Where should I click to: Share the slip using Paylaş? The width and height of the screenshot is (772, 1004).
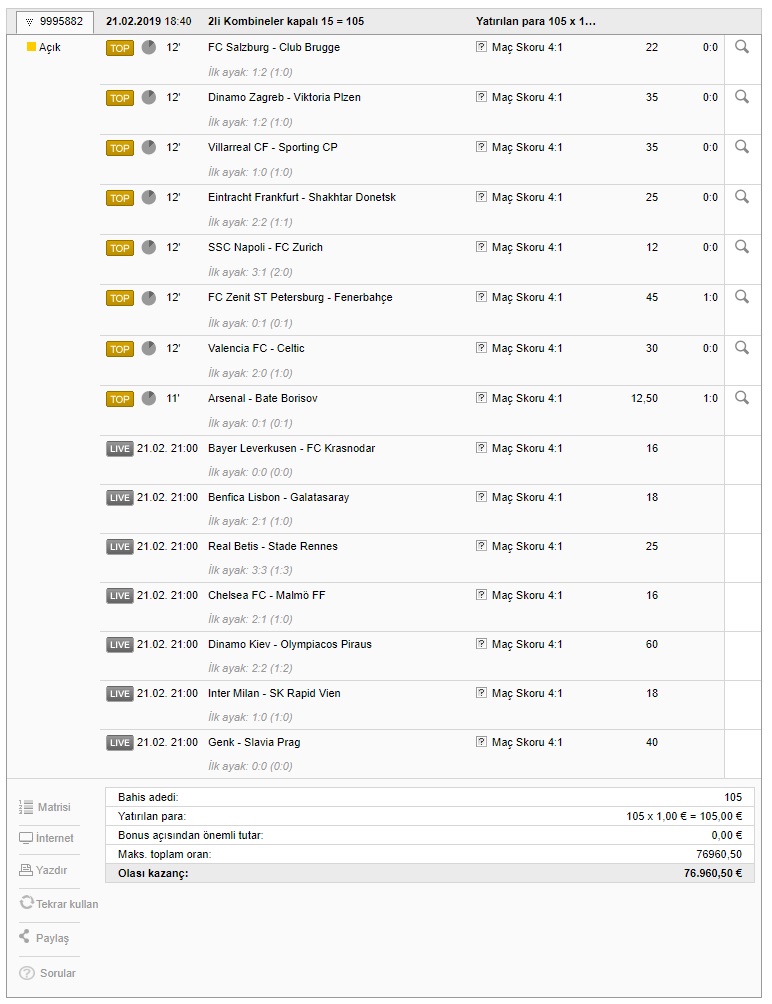click(44, 938)
